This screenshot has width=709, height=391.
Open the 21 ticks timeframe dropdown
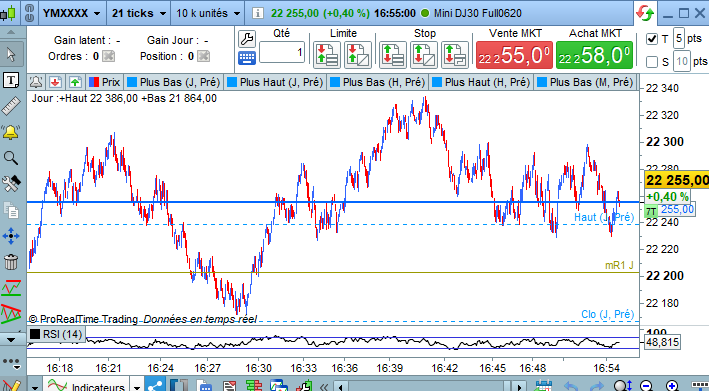tap(139, 13)
